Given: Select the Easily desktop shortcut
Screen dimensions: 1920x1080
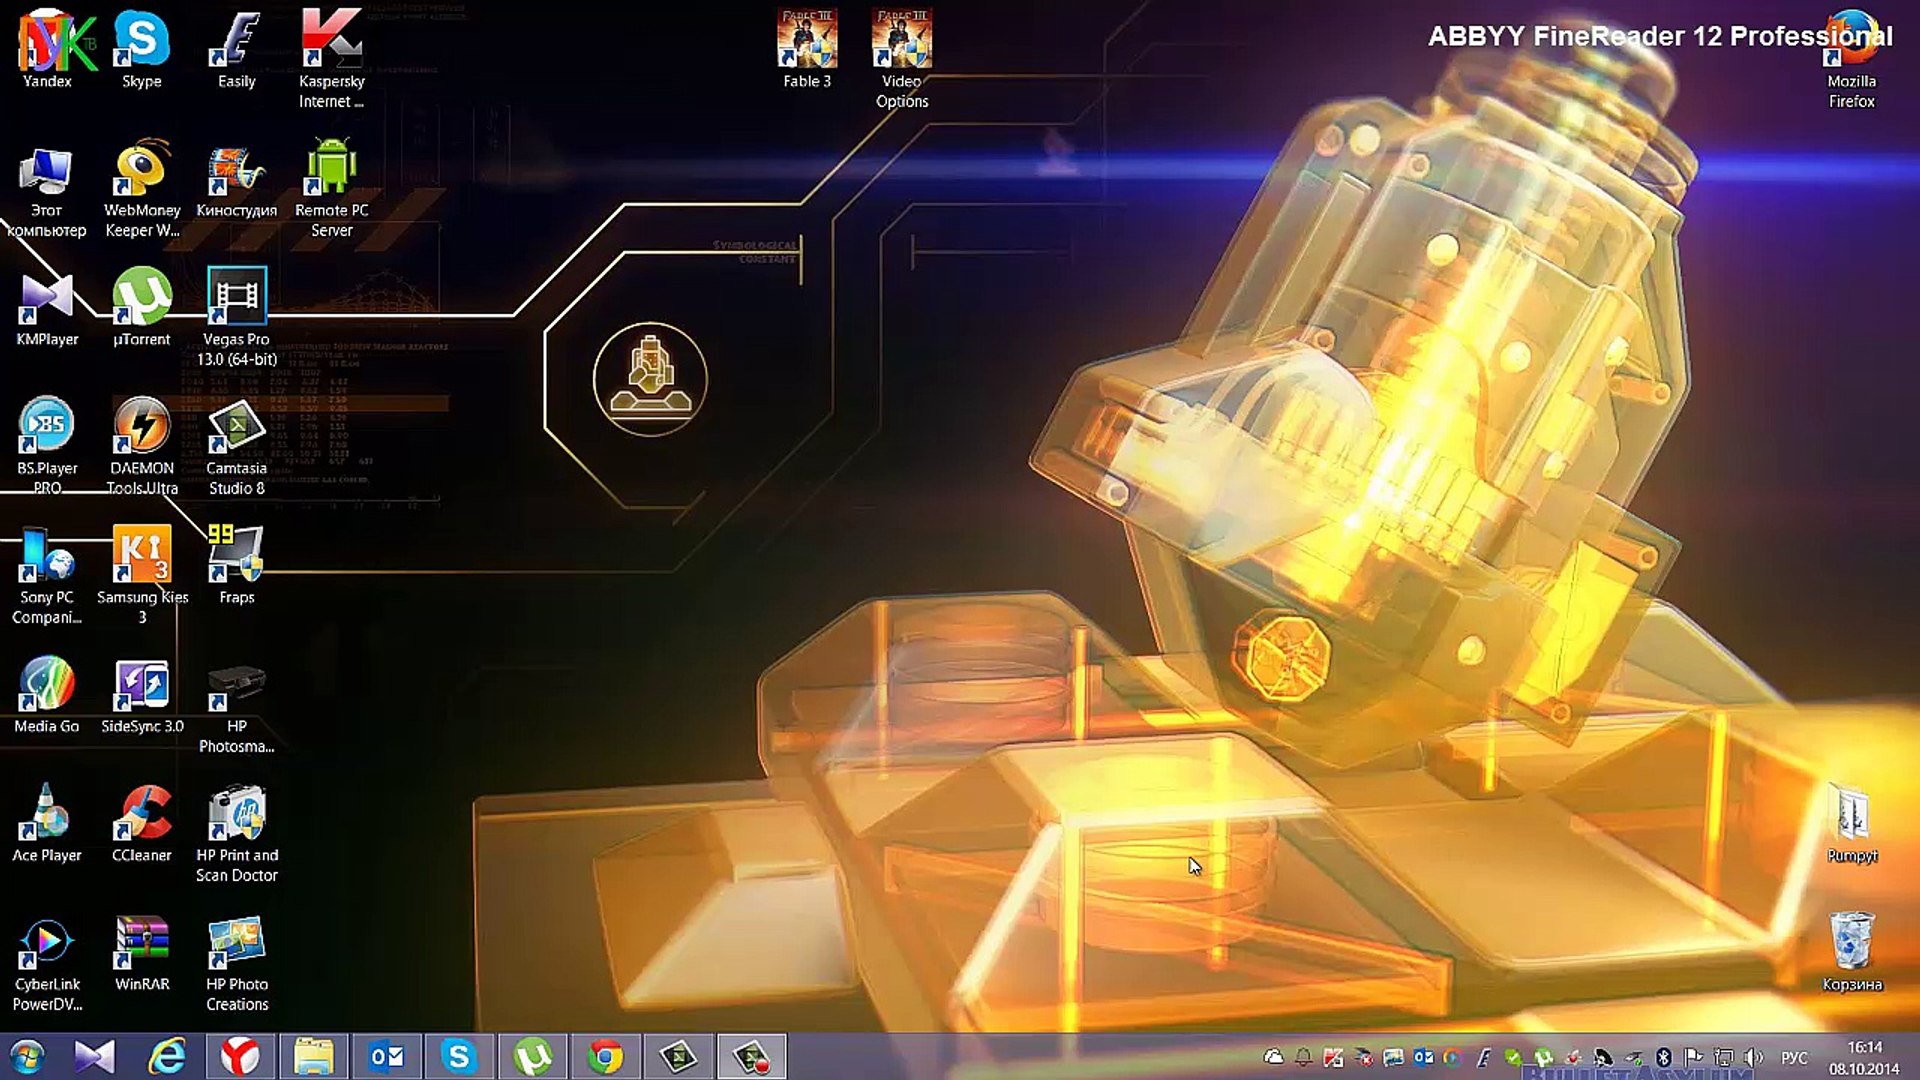Looking at the screenshot, I should pos(237,50).
